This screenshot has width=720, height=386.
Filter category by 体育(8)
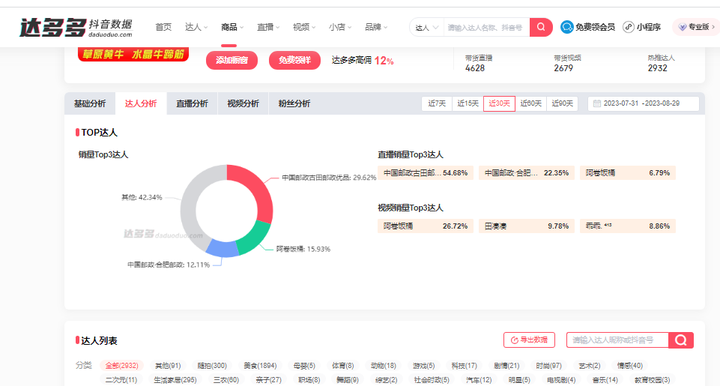pyautogui.click(x=343, y=366)
